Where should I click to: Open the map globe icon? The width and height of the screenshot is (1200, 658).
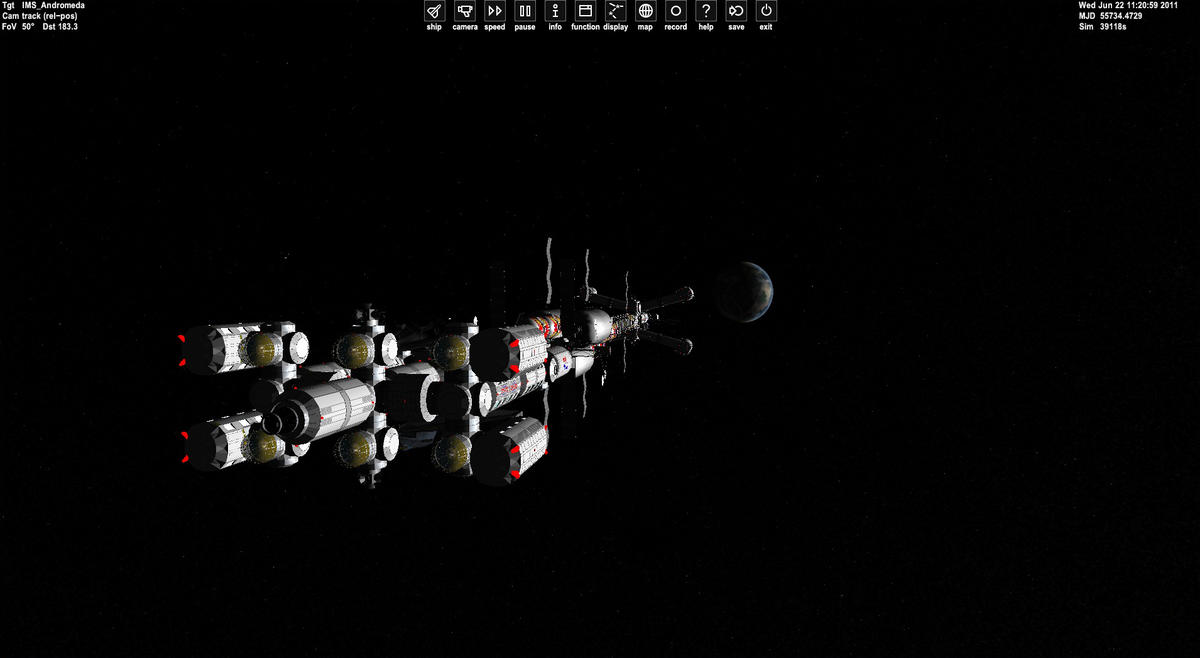coord(646,11)
